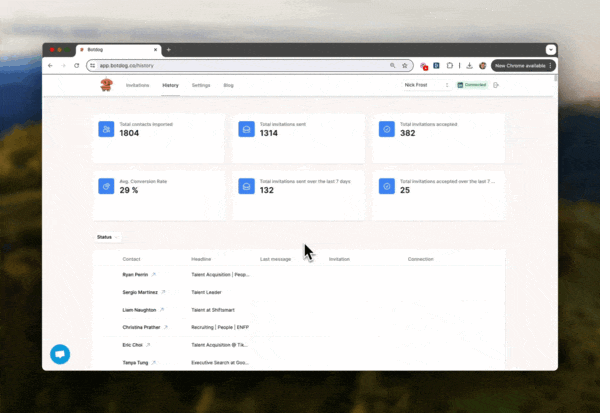
Task: Click the invitations sent last 7 days icon
Action: click(246, 186)
